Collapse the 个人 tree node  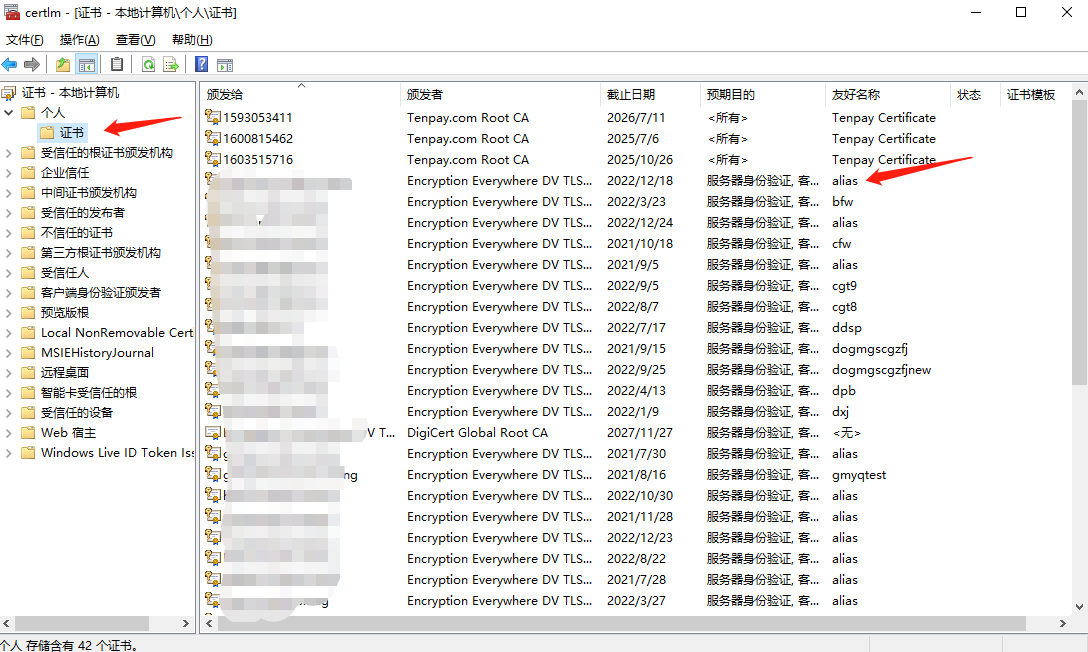(x=8, y=112)
